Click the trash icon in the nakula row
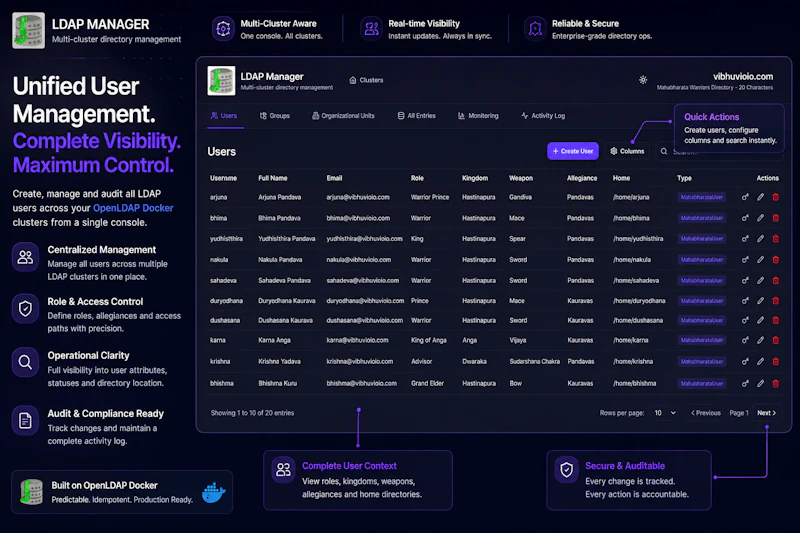800x533 pixels. (776, 260)
